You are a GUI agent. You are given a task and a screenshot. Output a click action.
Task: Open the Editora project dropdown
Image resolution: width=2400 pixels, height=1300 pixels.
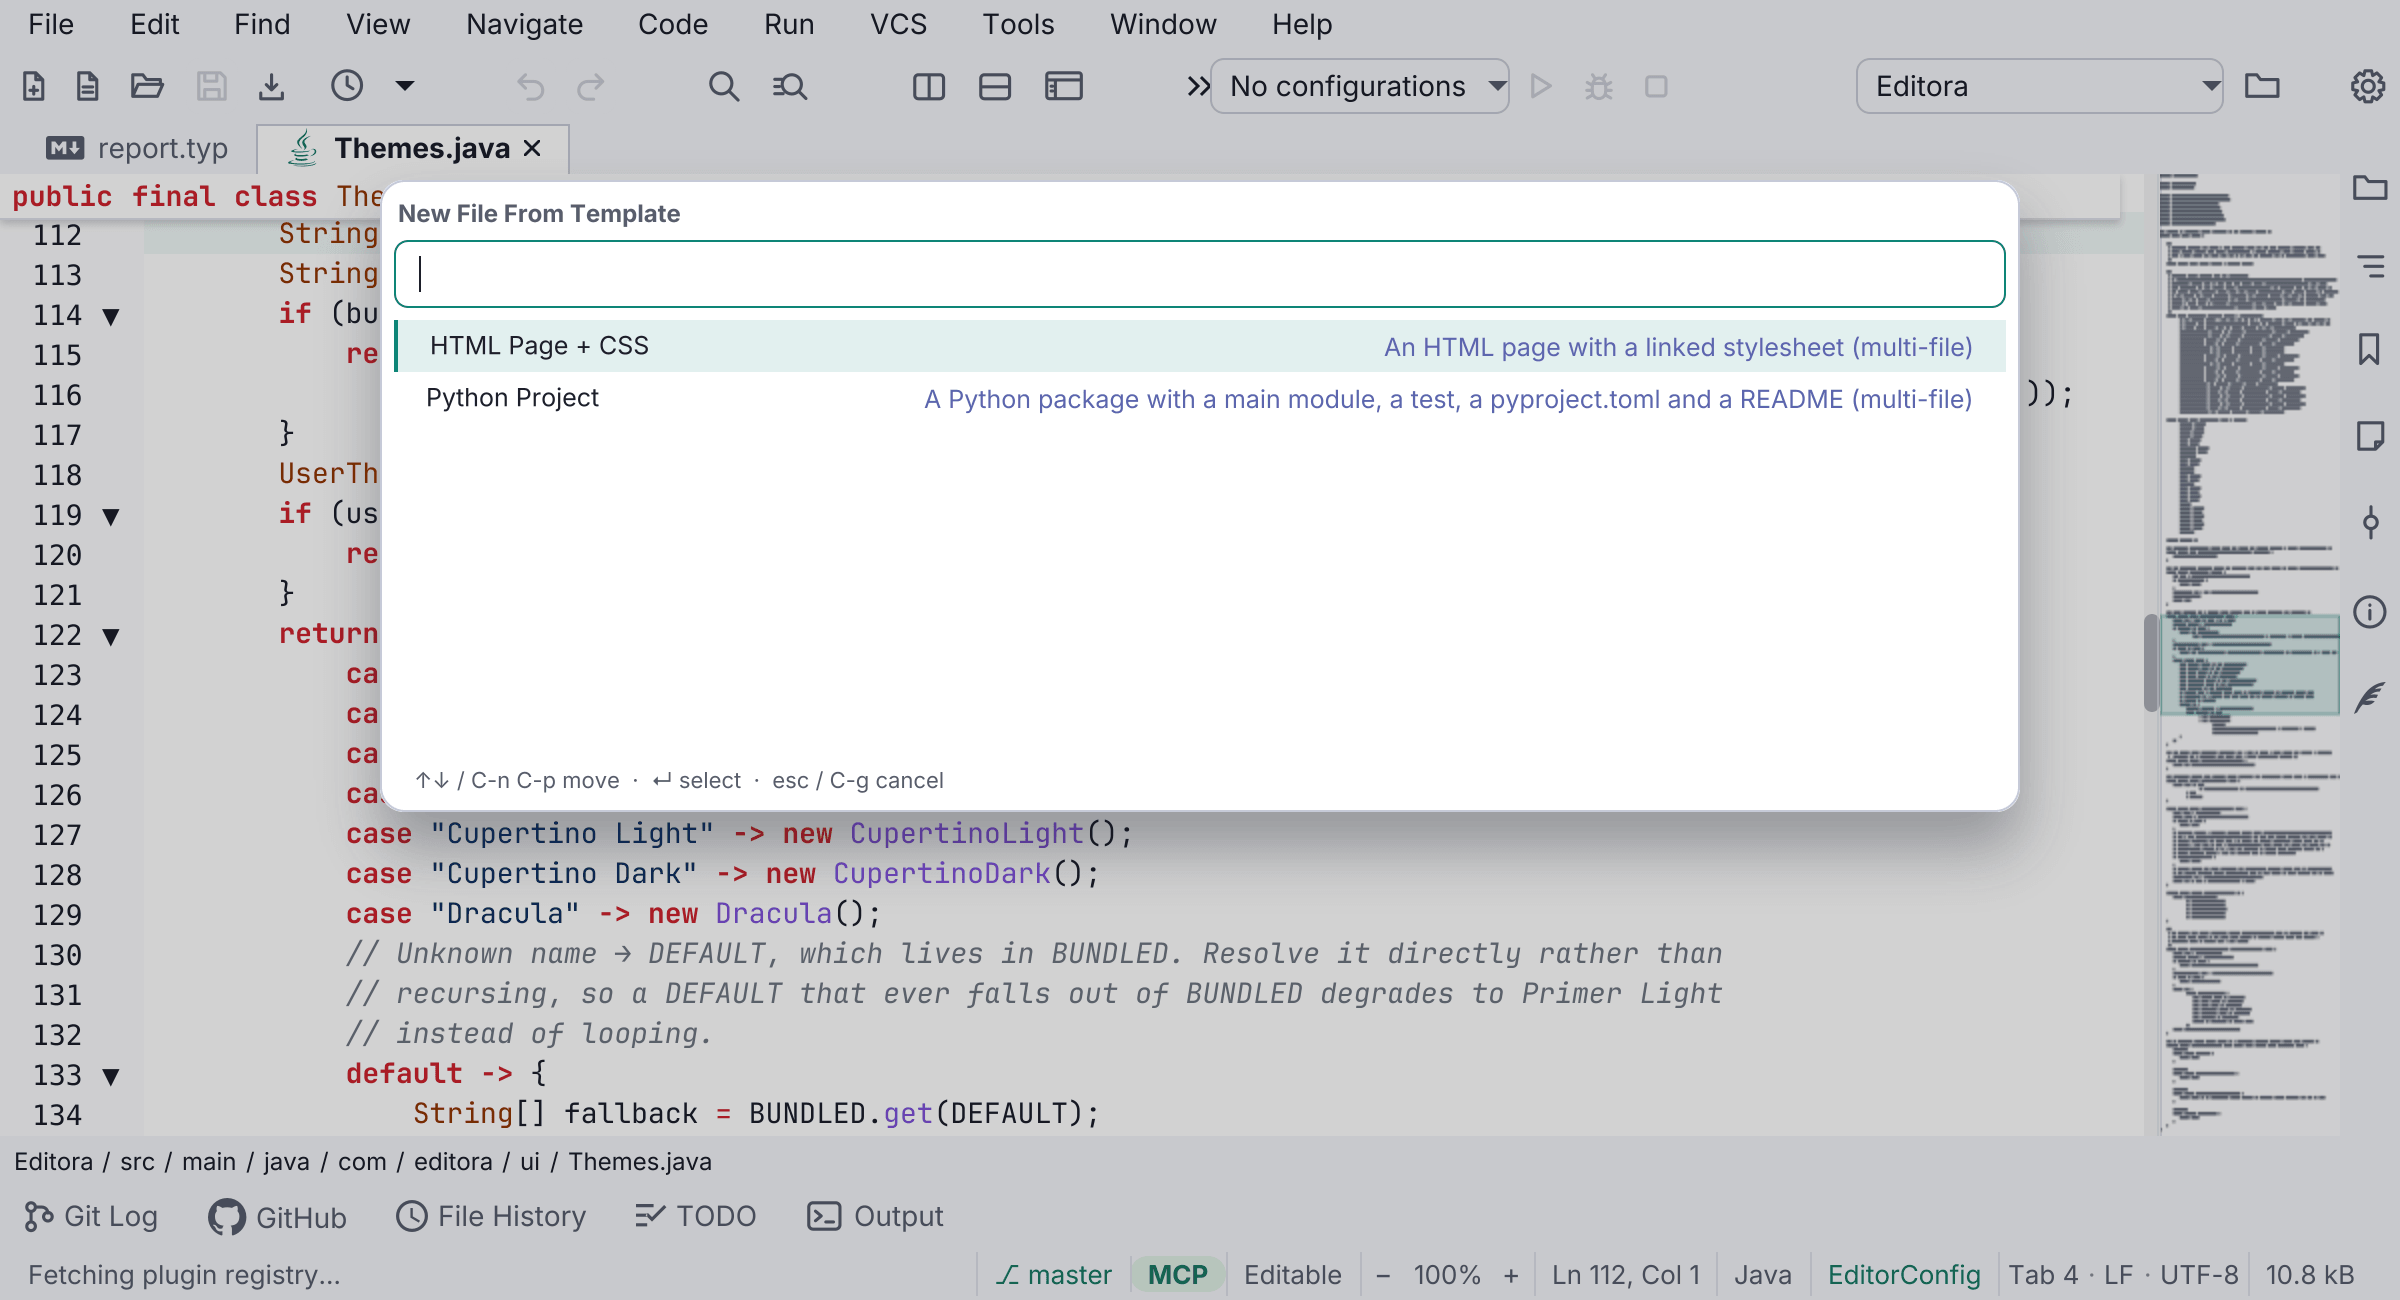2040,87
